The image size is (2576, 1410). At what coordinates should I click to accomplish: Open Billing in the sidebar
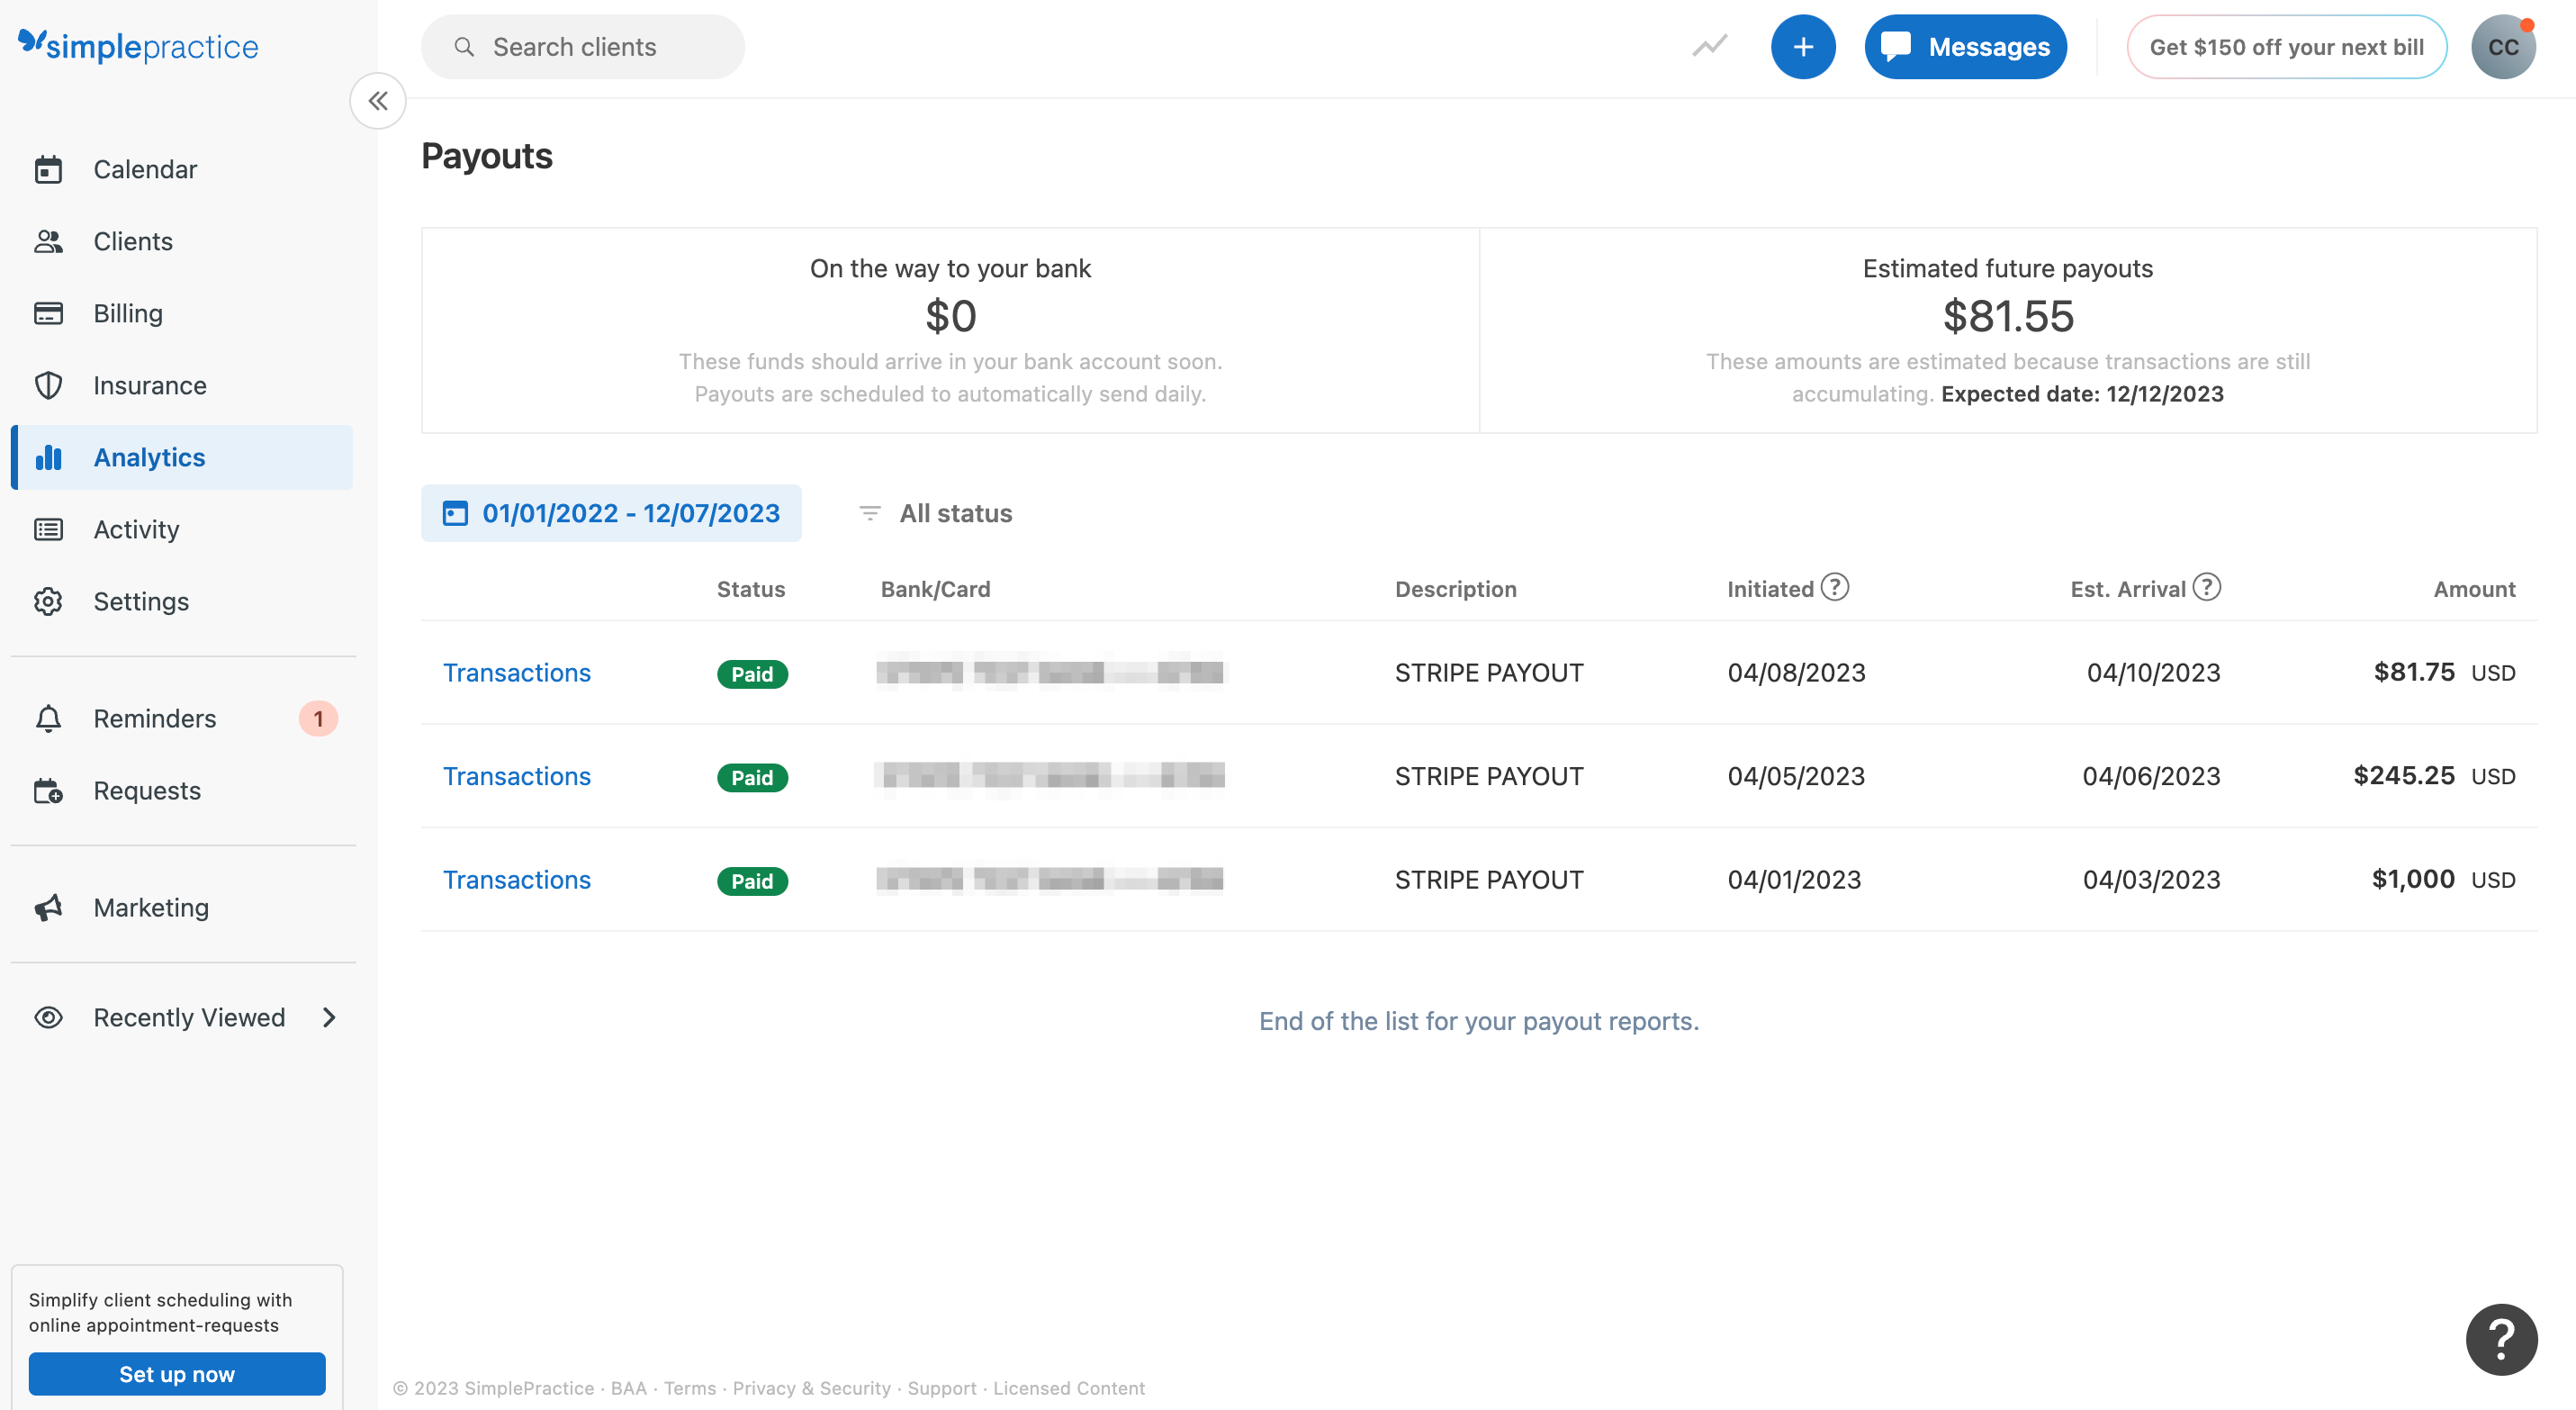click(x=128, y=313)
